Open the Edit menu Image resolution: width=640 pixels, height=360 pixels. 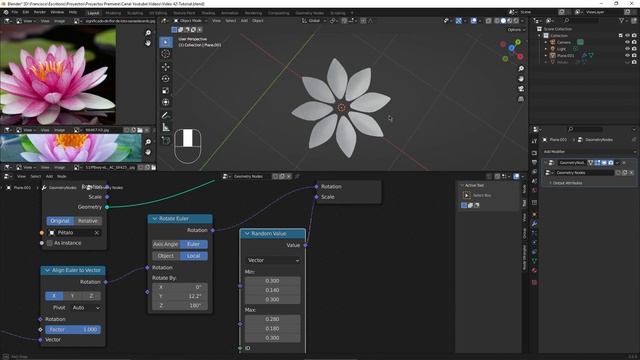pos(25,13)
